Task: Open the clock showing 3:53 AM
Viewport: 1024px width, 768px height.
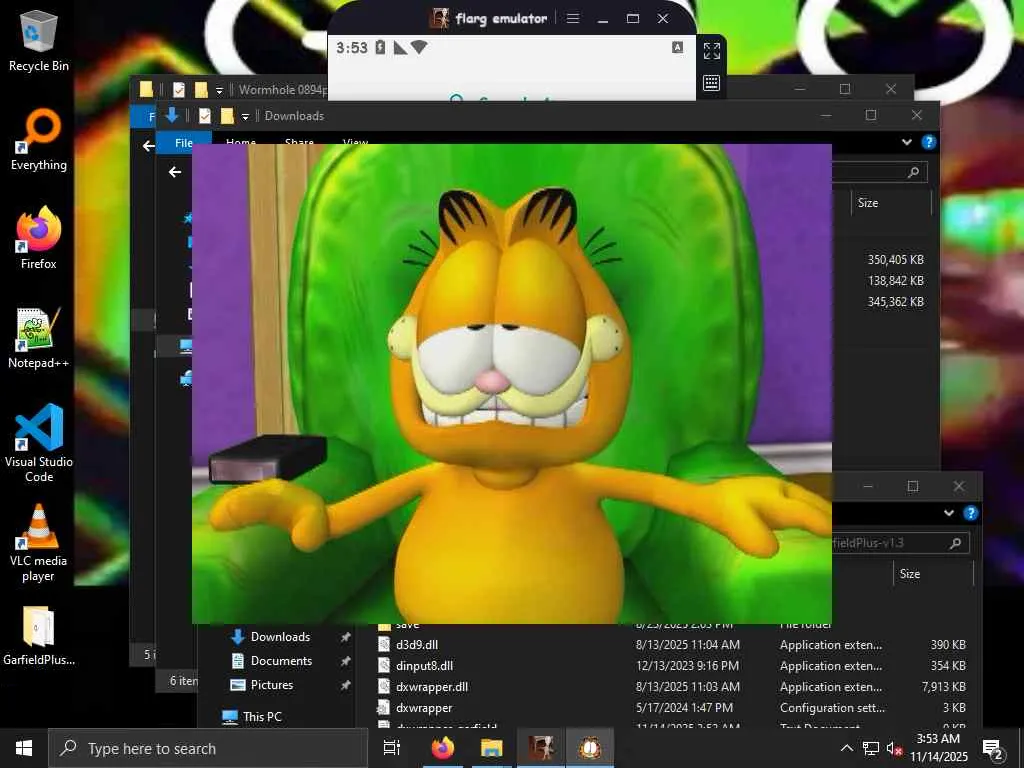Action: [x=938, y=748]
